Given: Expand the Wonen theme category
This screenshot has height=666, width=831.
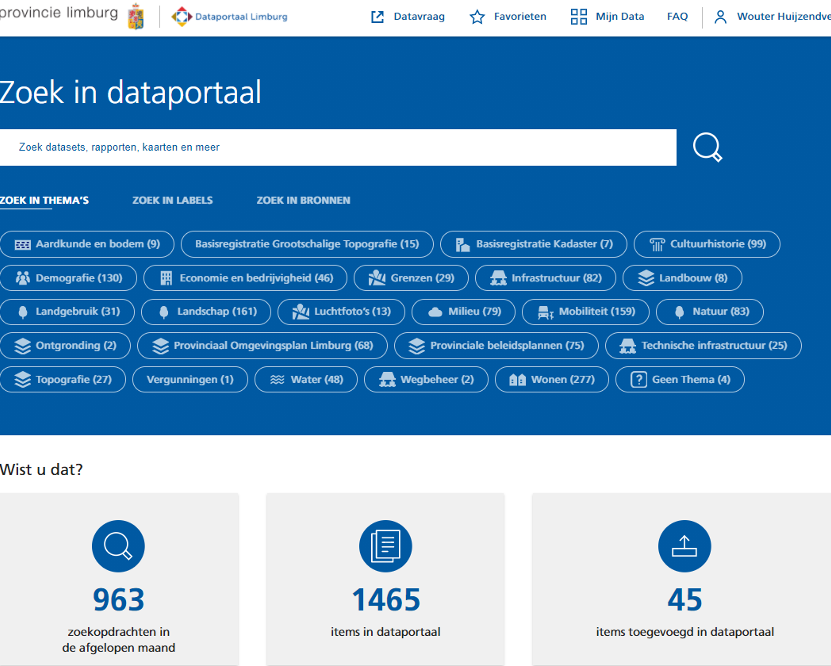Looking at the screenshot, I should [551, 379].
